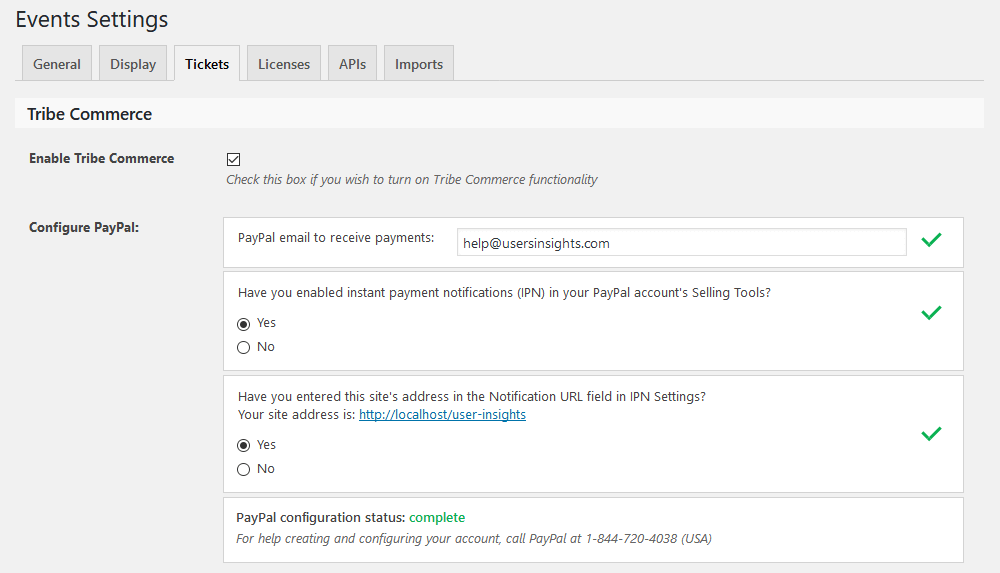Click the PayPal email input field
This screenshot has height=573, width=1000.
[x=681, y=242]
